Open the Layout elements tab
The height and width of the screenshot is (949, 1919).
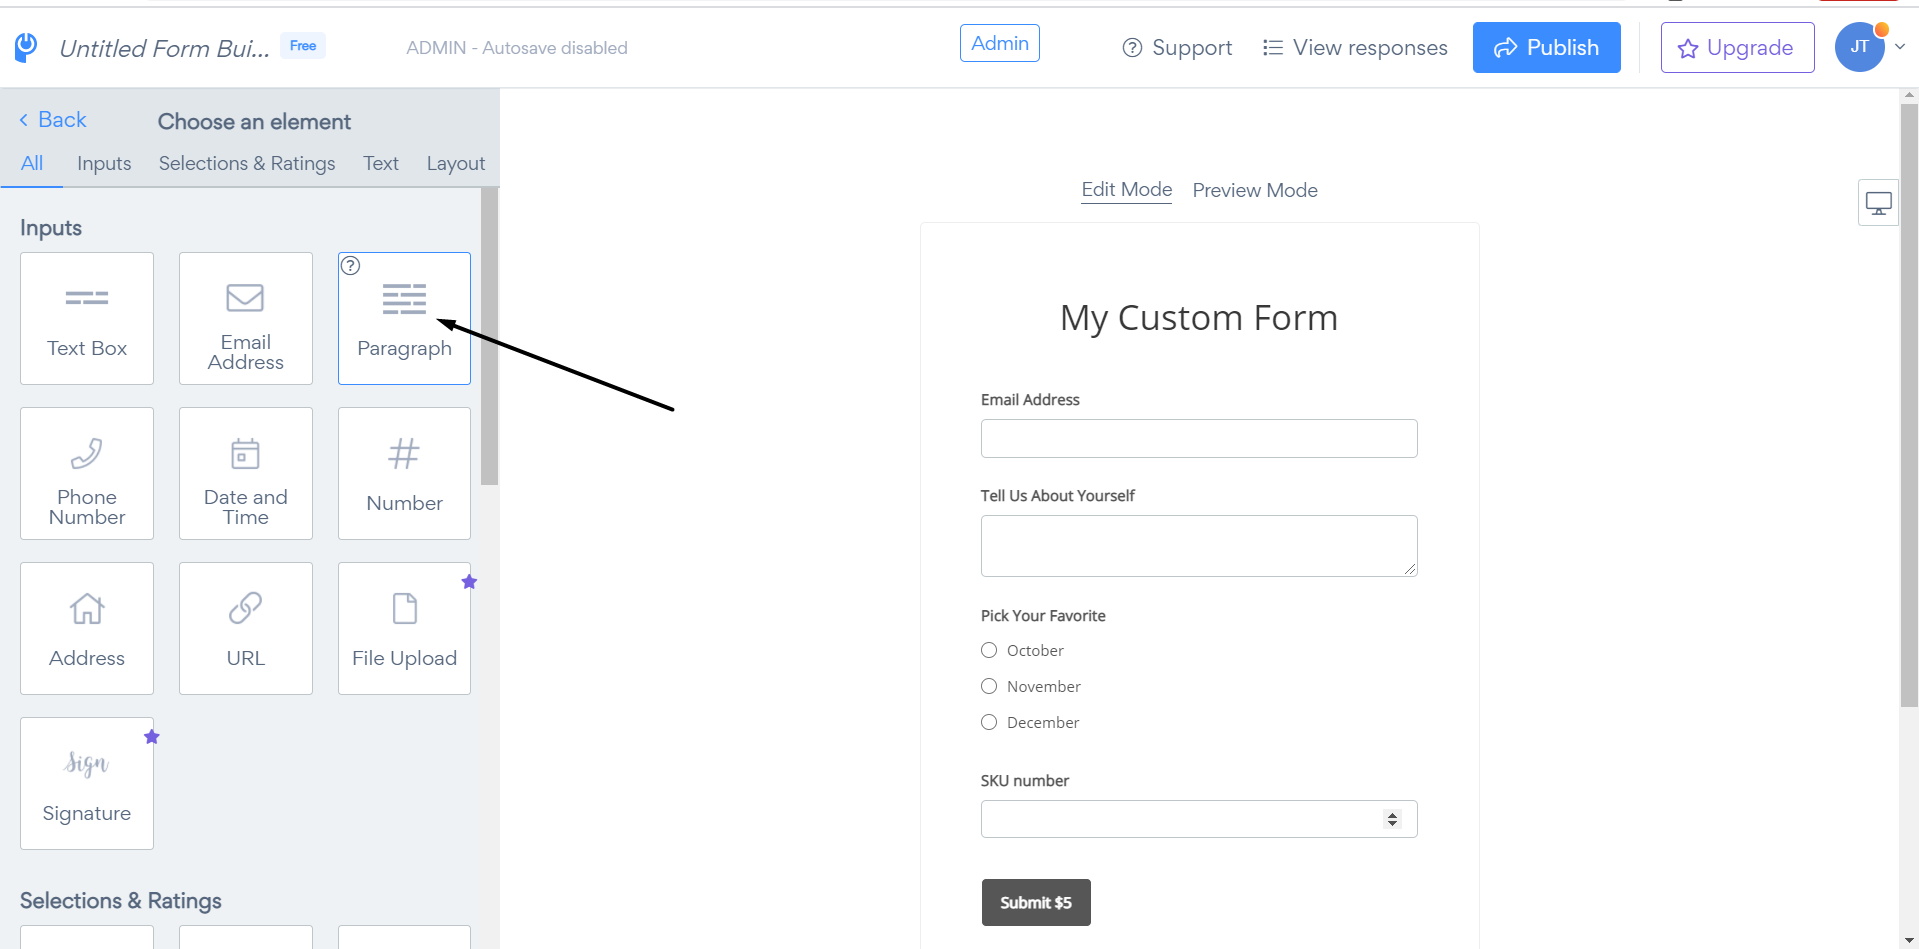point(456,163)
